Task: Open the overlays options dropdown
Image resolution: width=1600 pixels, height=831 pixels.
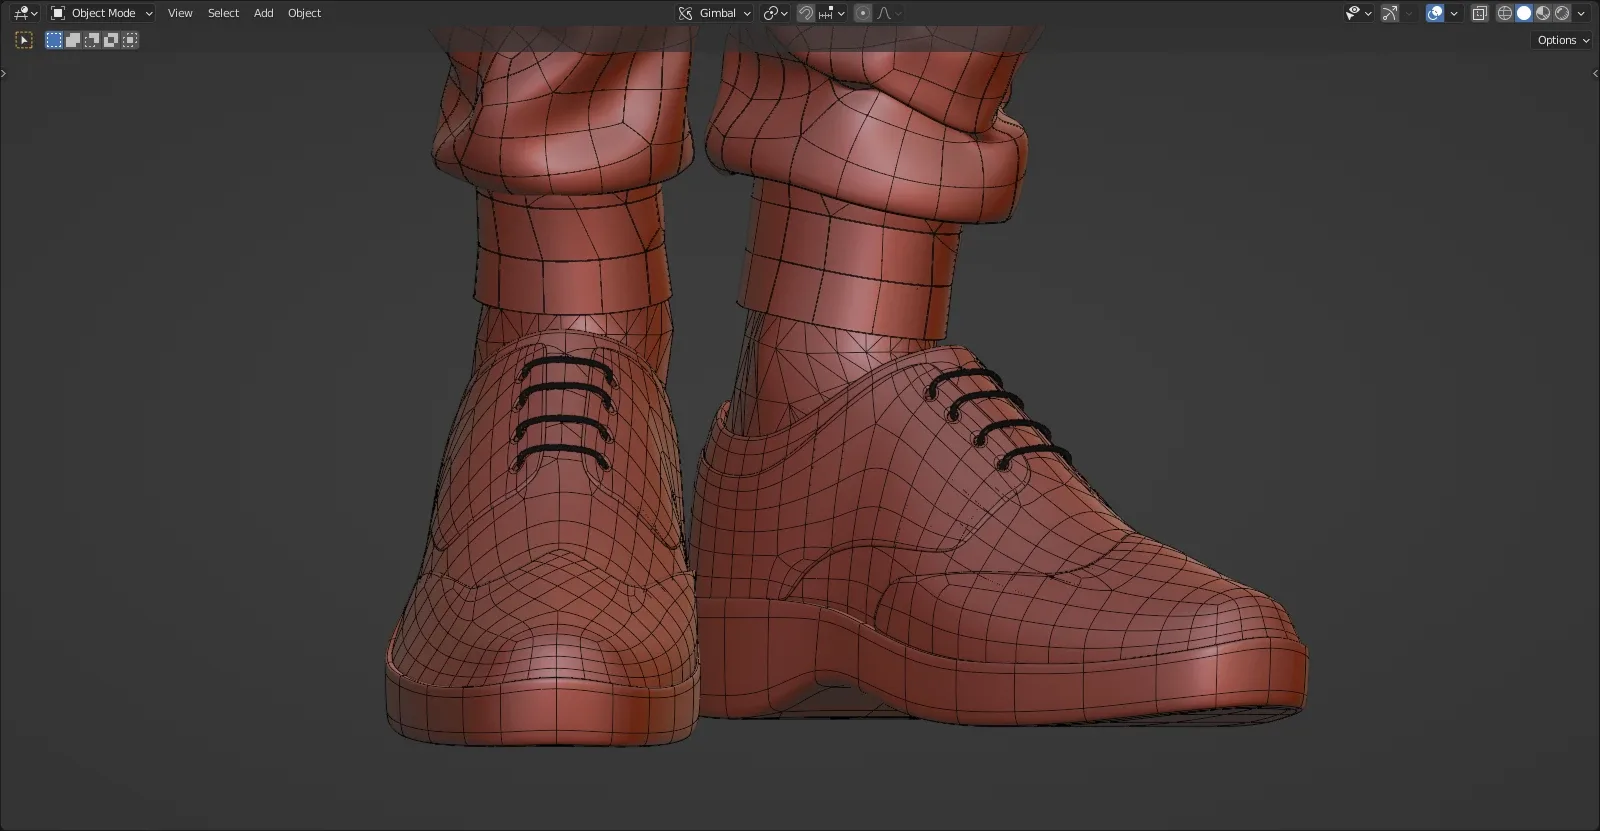Action: coord(1454,13)
